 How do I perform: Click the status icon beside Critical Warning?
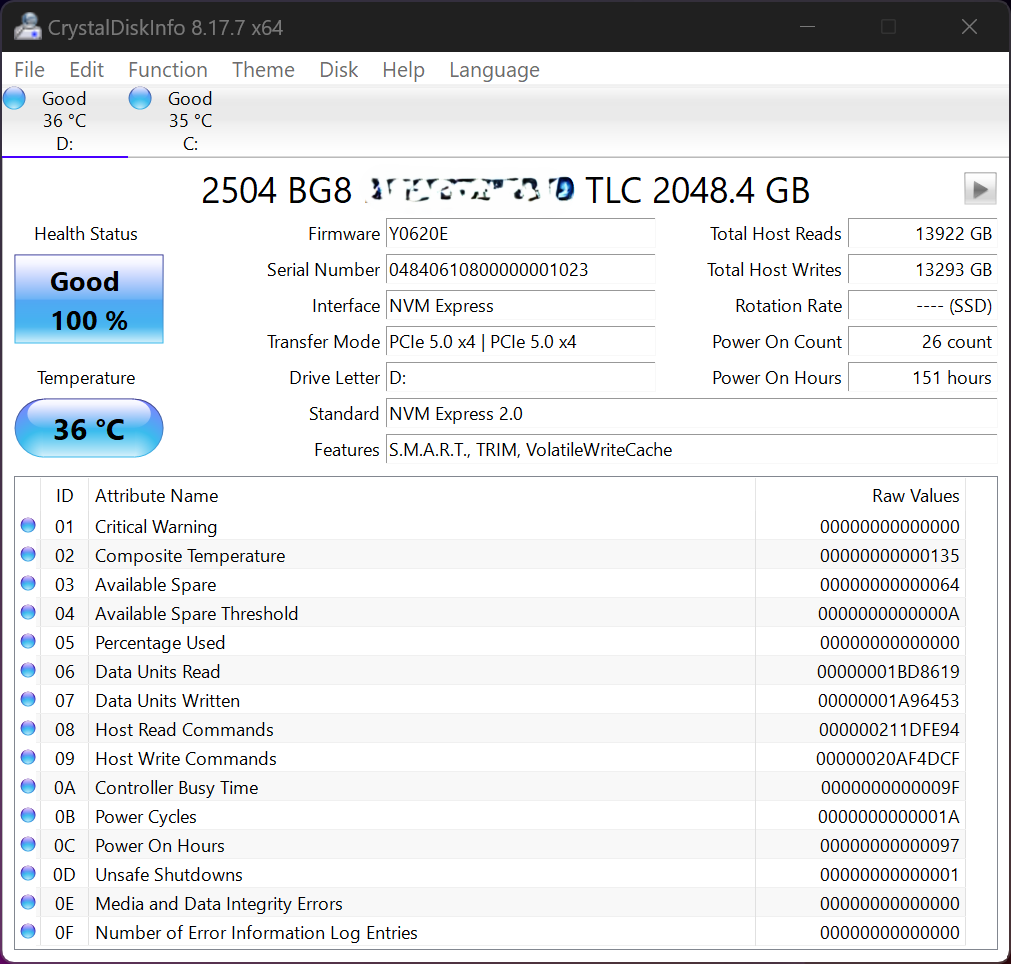coord(28,526)
